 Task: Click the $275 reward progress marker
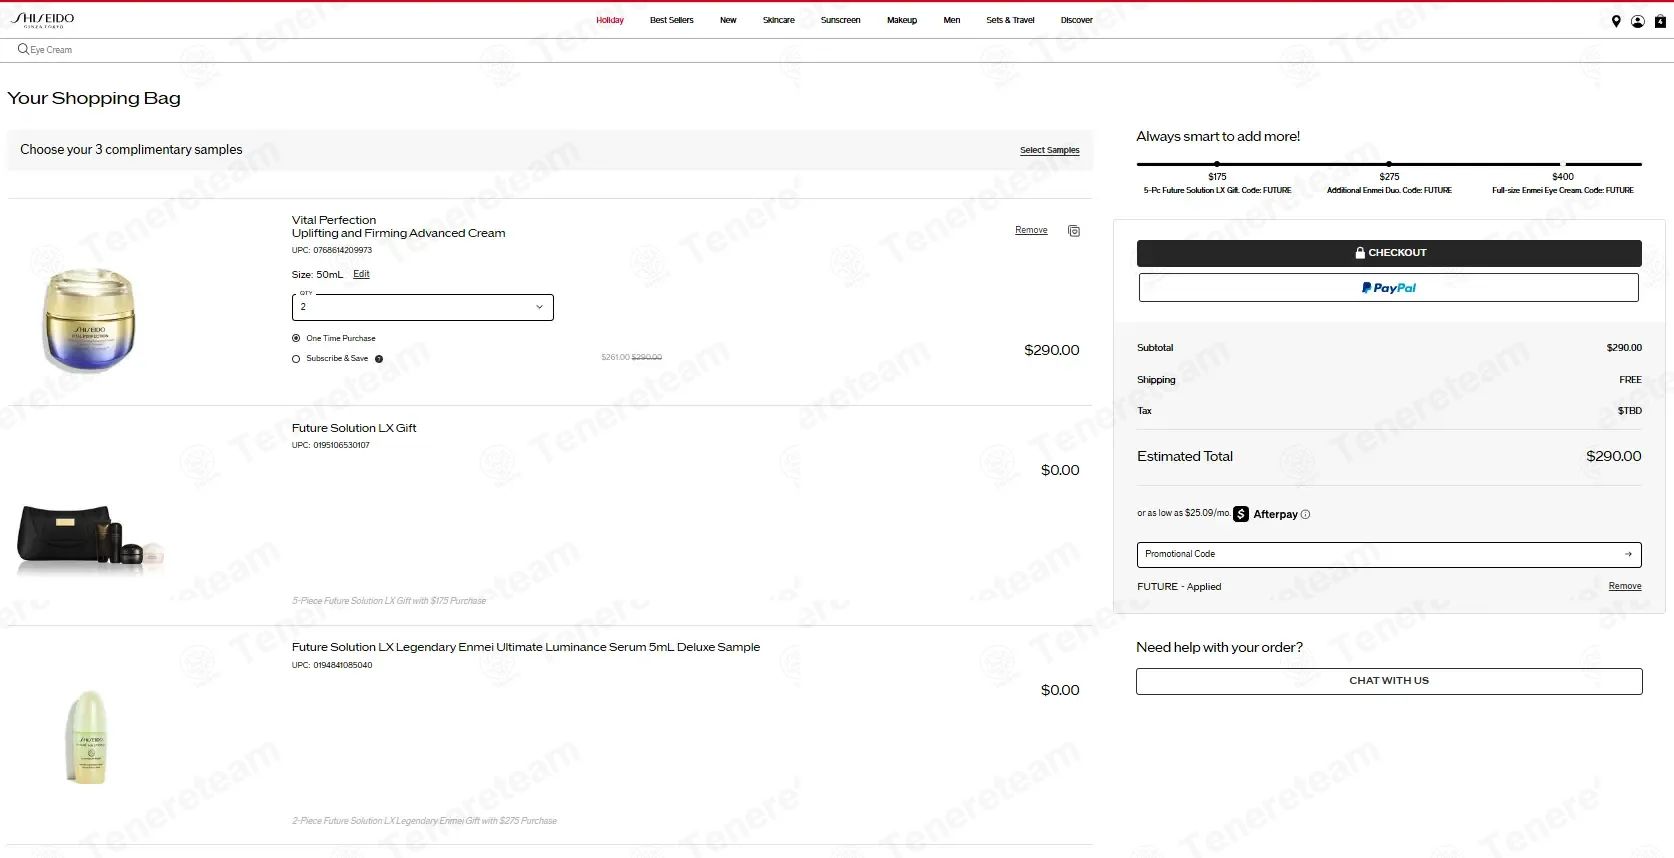[1389, 164]
